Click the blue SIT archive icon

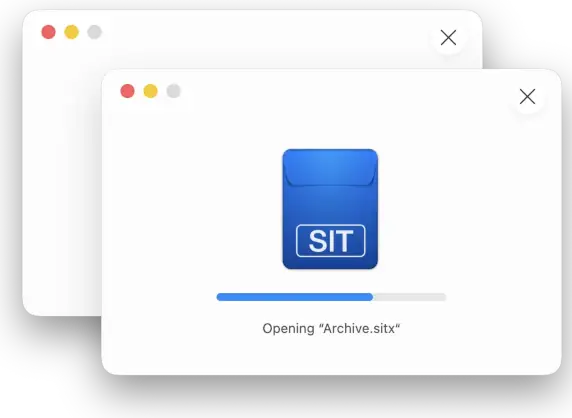(x=330, y=209)
